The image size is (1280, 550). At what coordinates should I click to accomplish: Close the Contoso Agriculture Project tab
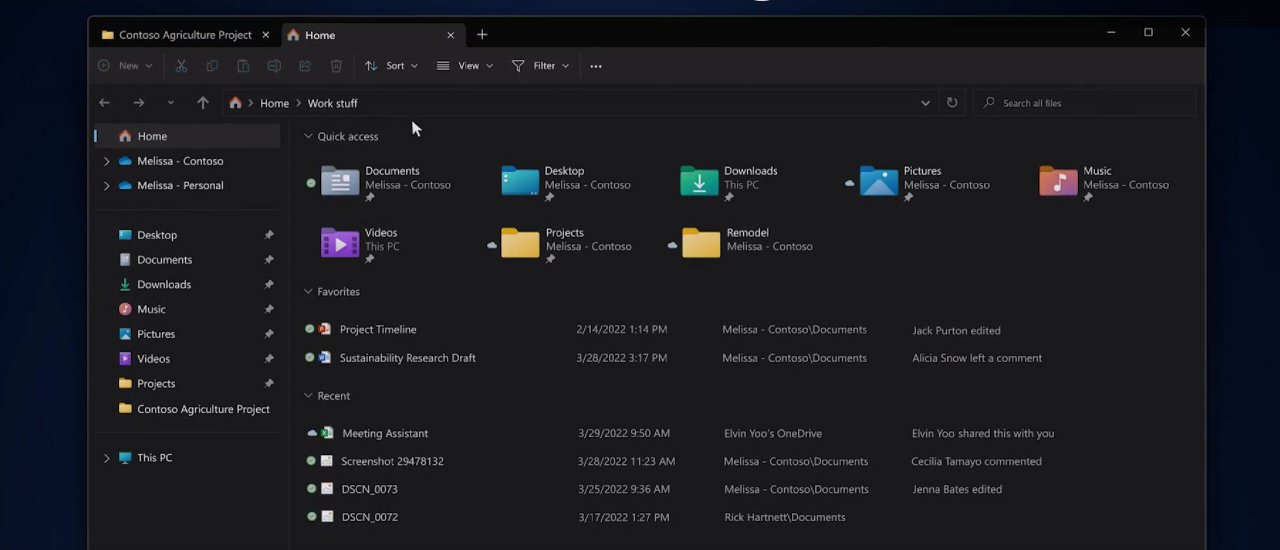[266, 35]
